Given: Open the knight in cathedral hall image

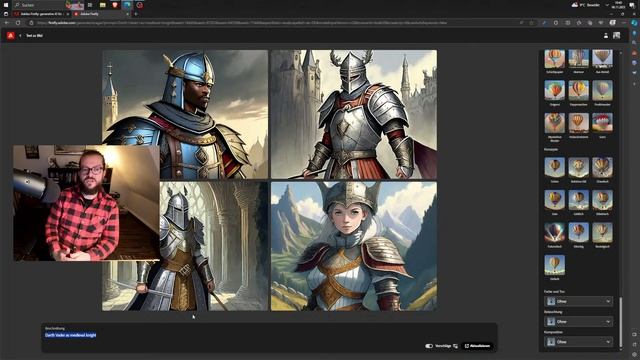Looking at the screenshot, I should [213, 246].
